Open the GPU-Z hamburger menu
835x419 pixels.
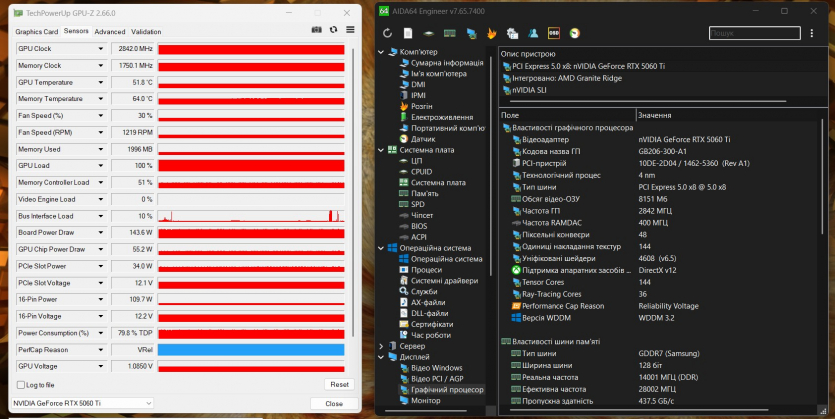tap(350, 30)
